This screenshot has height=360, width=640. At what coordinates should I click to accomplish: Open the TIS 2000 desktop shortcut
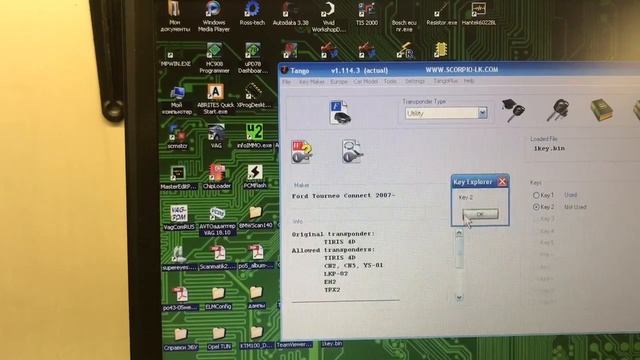point(367,14)
